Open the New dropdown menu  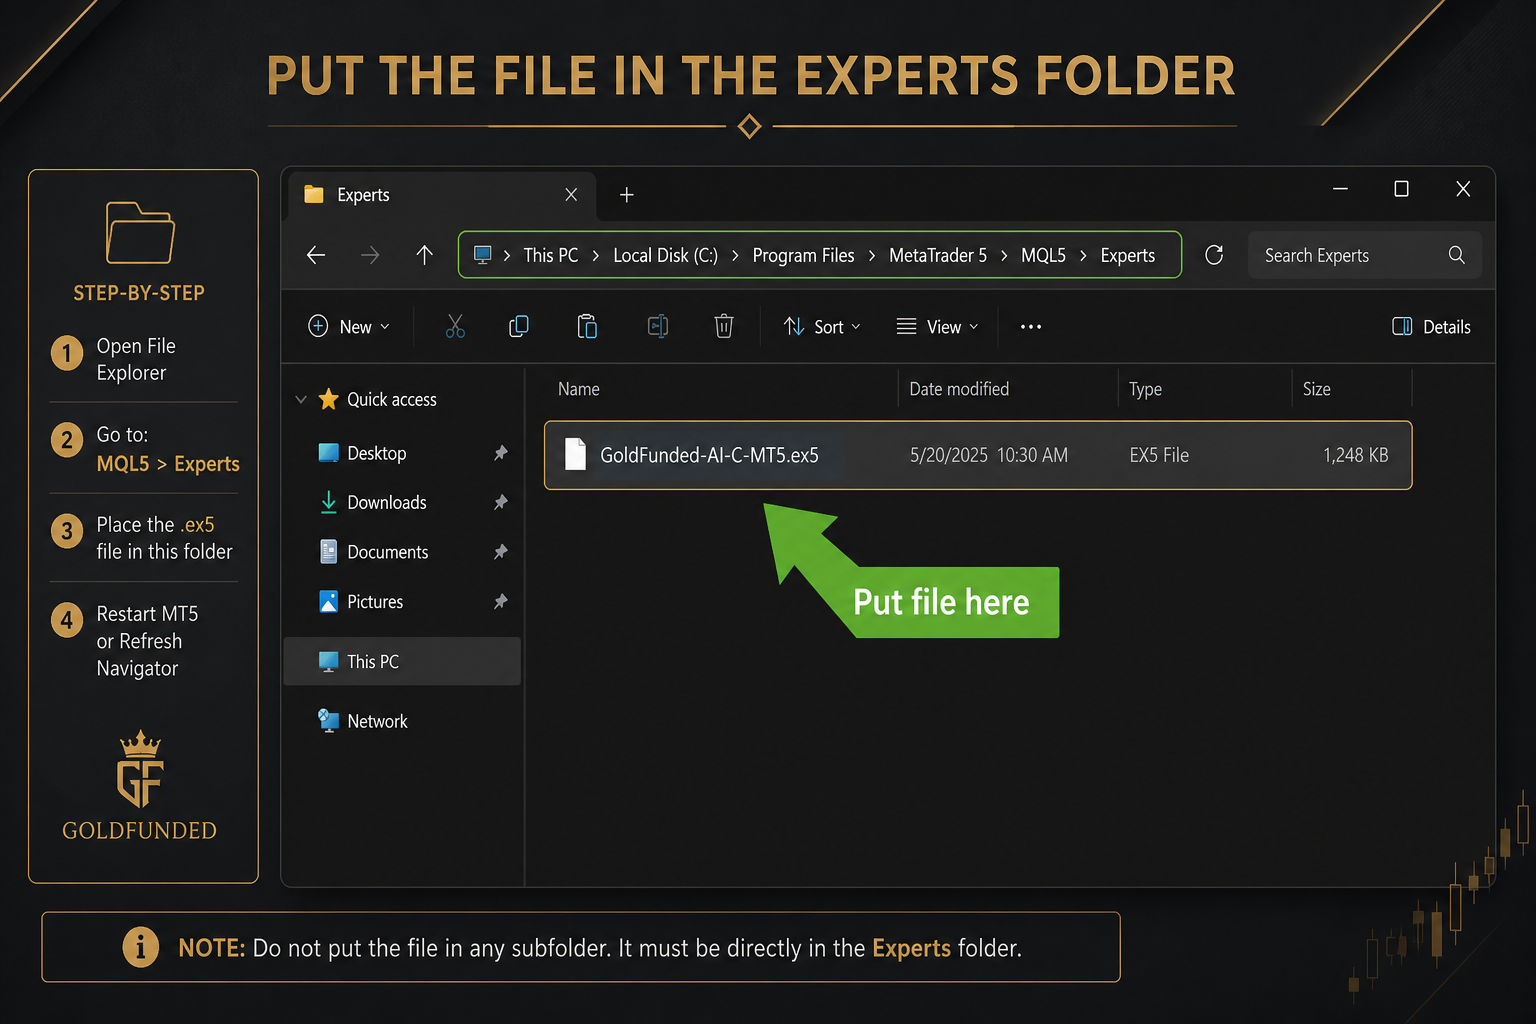coord(349,327)
